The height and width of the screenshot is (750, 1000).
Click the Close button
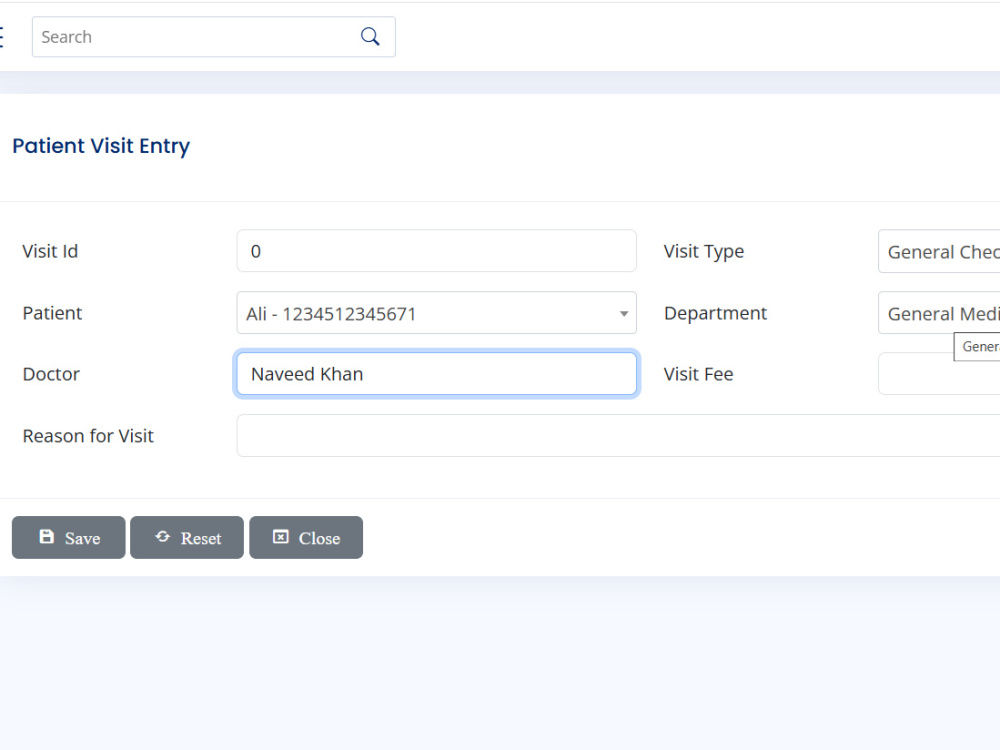[306, 538]
